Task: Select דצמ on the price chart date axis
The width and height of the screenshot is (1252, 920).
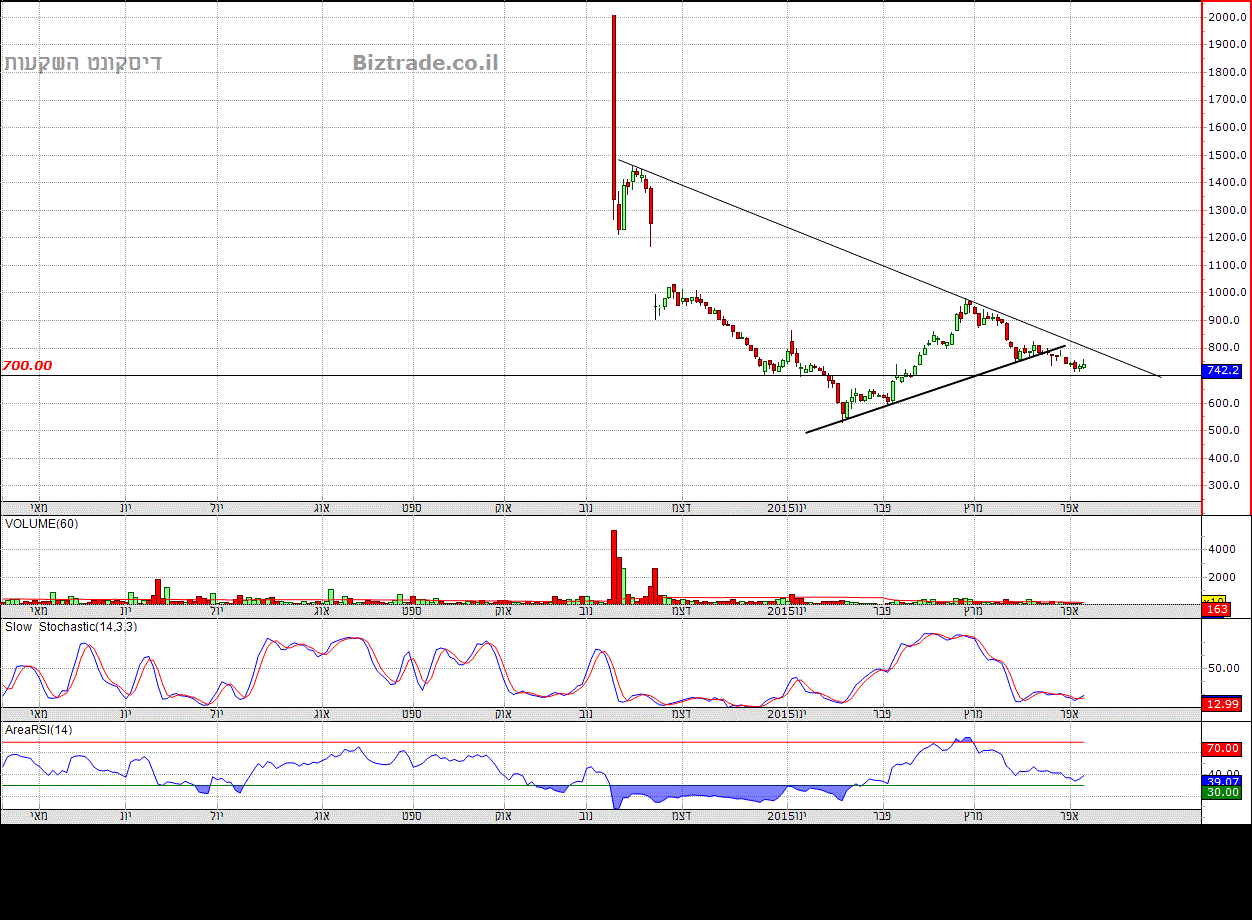Action: pyautogui.click(x=681, y=508)
